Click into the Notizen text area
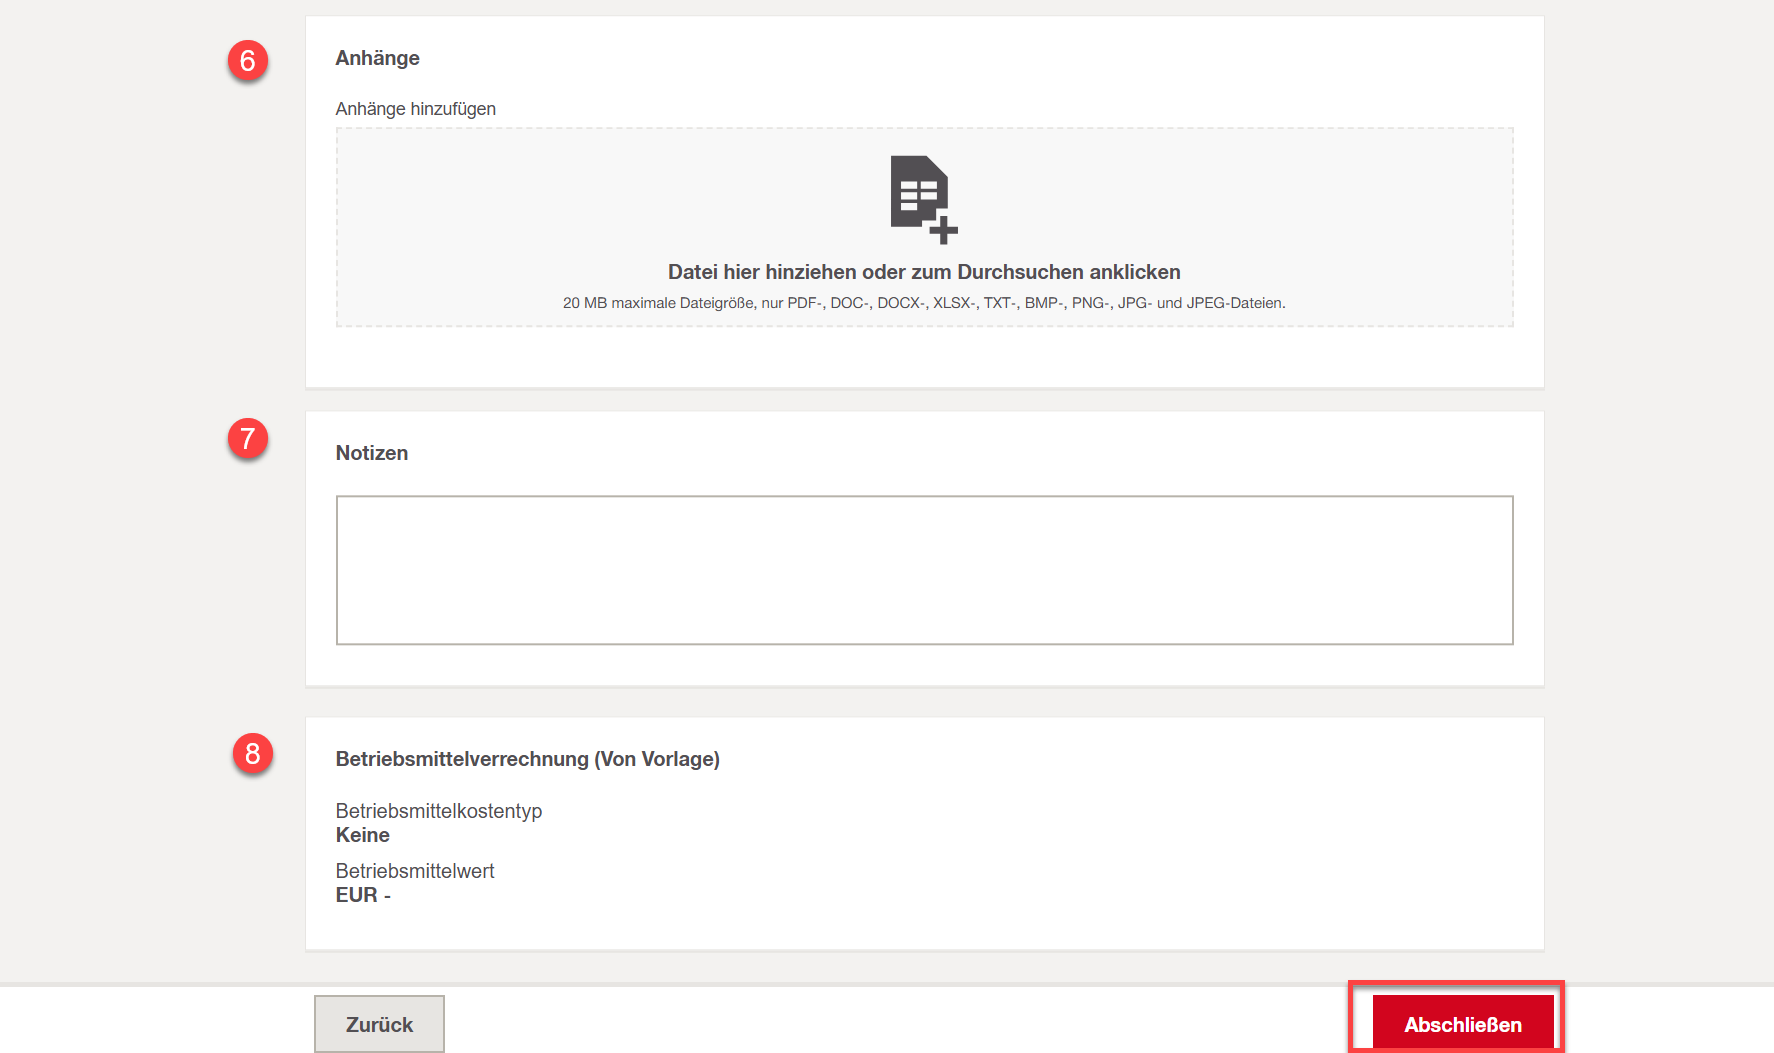The image size is (1774, 1053). tap(924, 570)
